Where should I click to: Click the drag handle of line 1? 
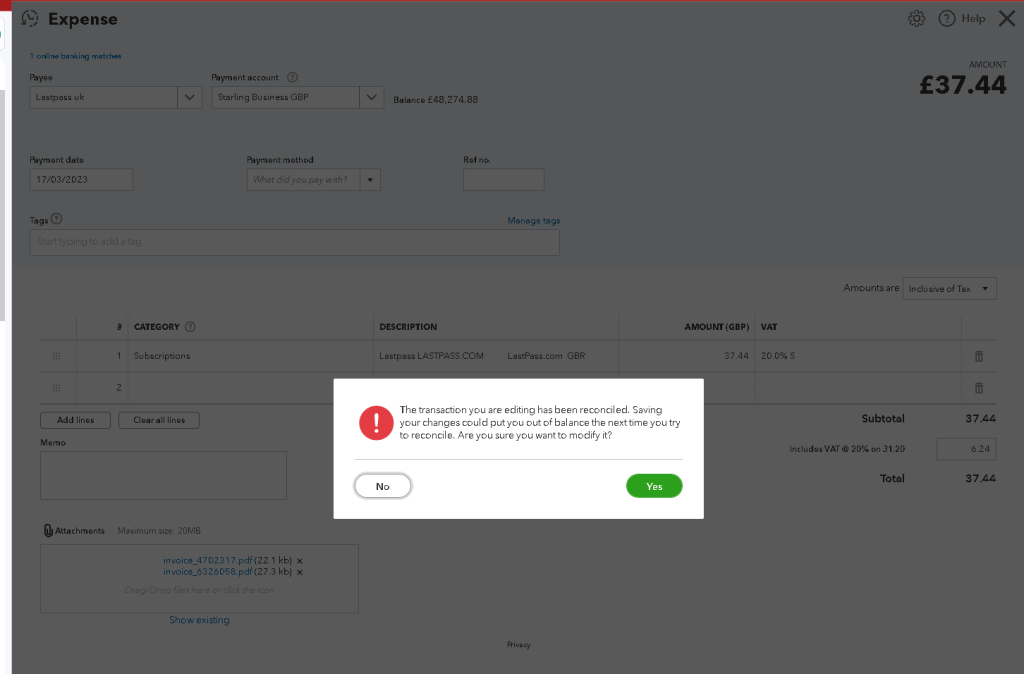pos(57,356)
